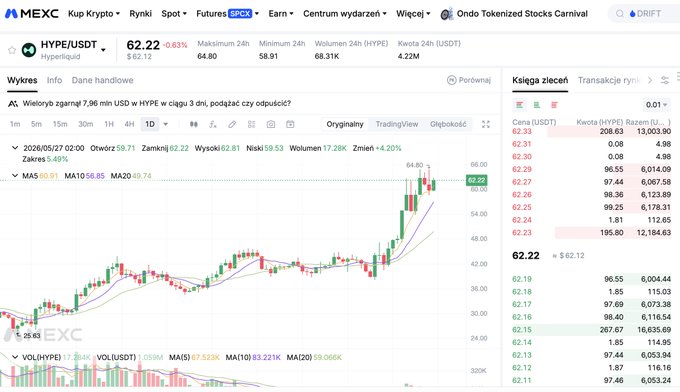This screenshot has height=392, width=680.
Task: Switch chart to Głębokość view
Action: [448, 124]
